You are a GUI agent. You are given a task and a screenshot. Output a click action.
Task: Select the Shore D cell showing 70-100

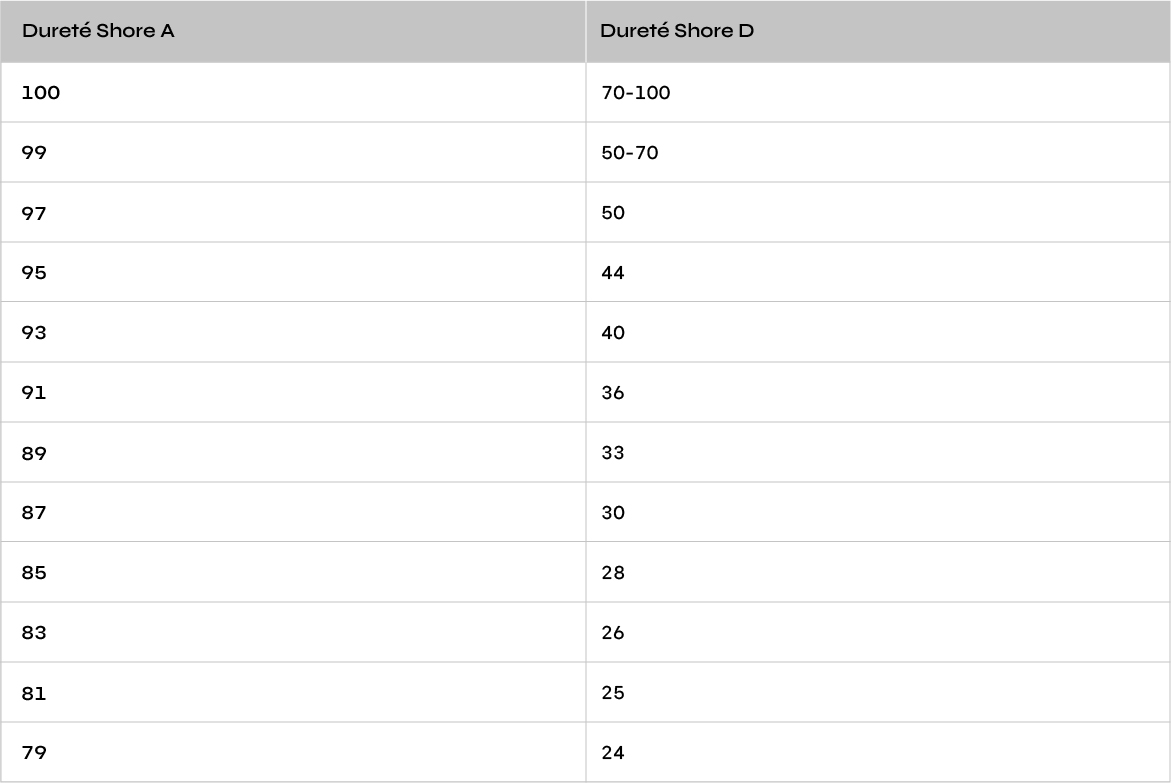(878, 93)
